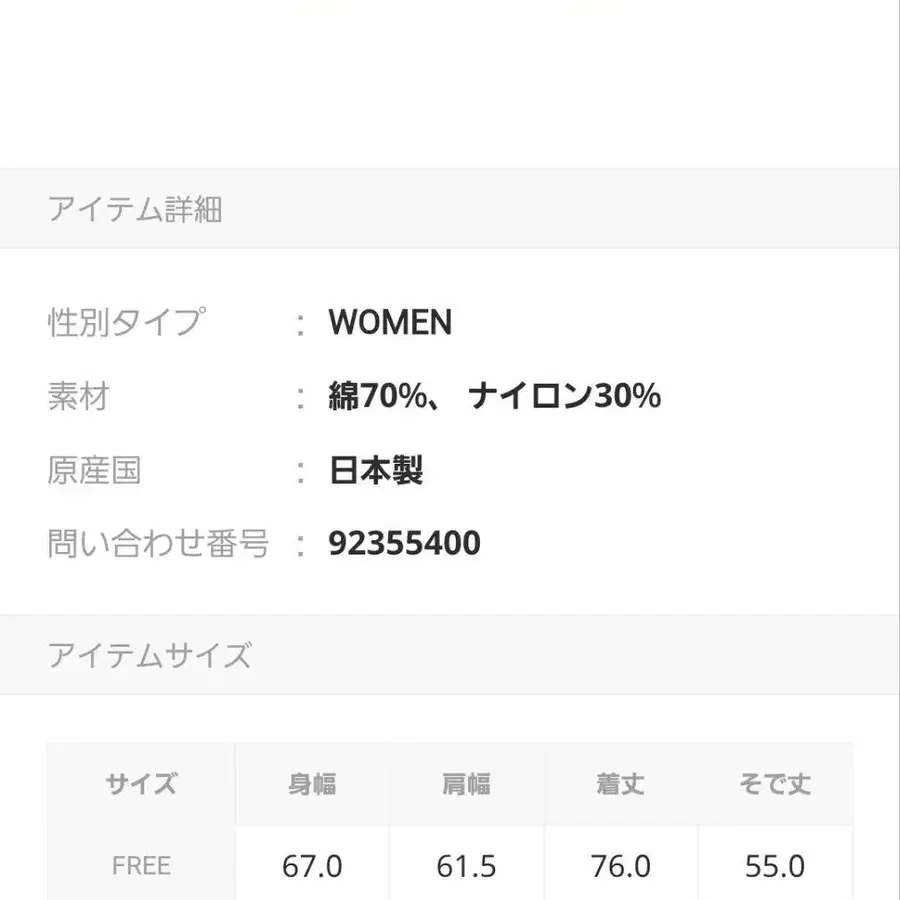Image resolution: width=900 pixels, height=900 pixels.
Task: Click the 76.0 garment length cell
Action: [x=621, y=865]
